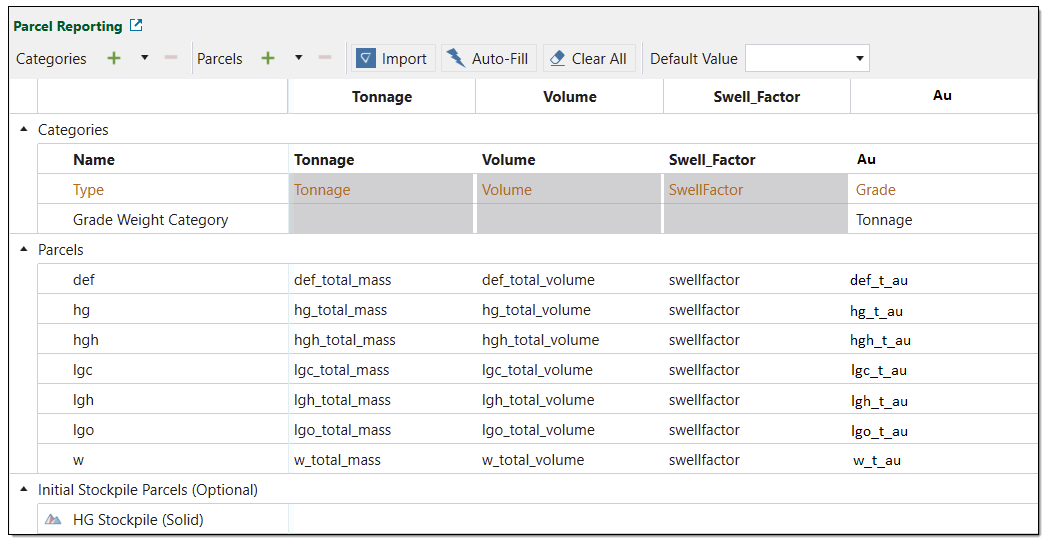Viewport: 1059px width, 548px height.
Task: Add a new parcel with green plus
Action: coord(268,59)
